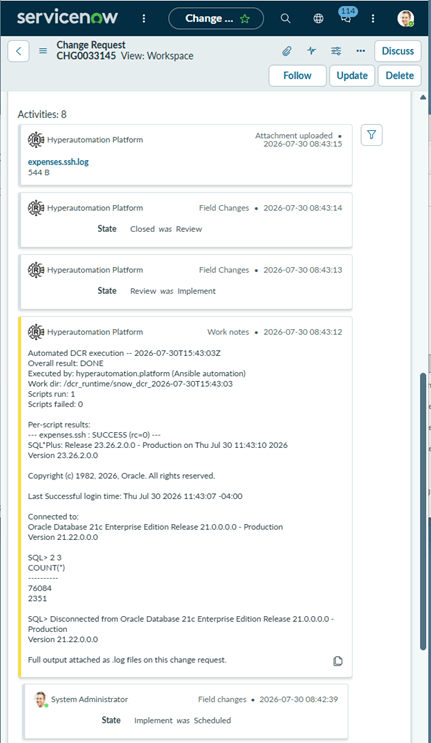Viewport: 431px width, 743px height.
Task: Go back with the left chevron button
Action: [x=18, y=51]
